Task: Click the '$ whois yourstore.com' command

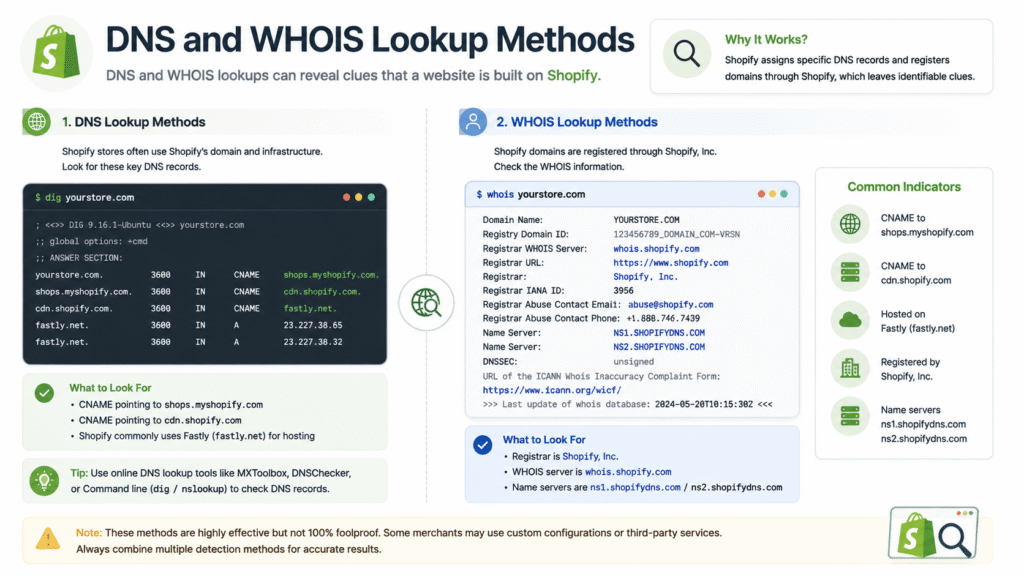Action: (530, 194)
